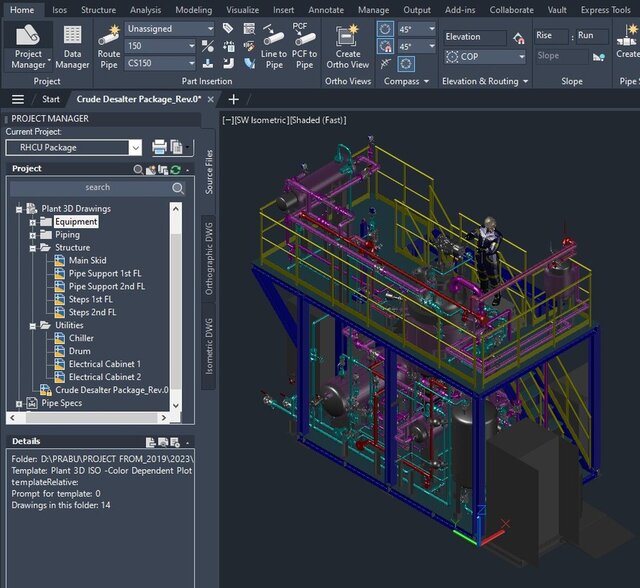Screen dimensions: 640x588
Task: Expand the Elevation & Routing panel
Action: [x=525, y=82]
